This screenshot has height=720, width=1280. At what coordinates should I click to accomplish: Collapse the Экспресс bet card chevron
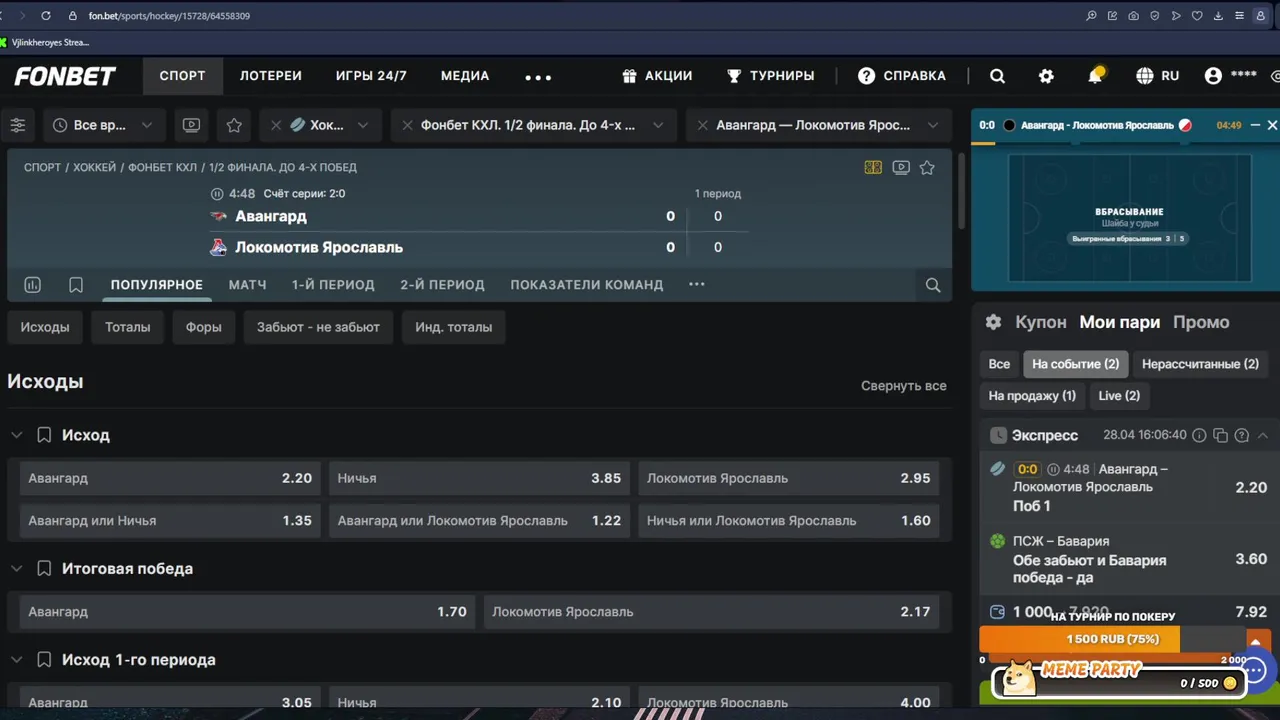coord(1263,435)
